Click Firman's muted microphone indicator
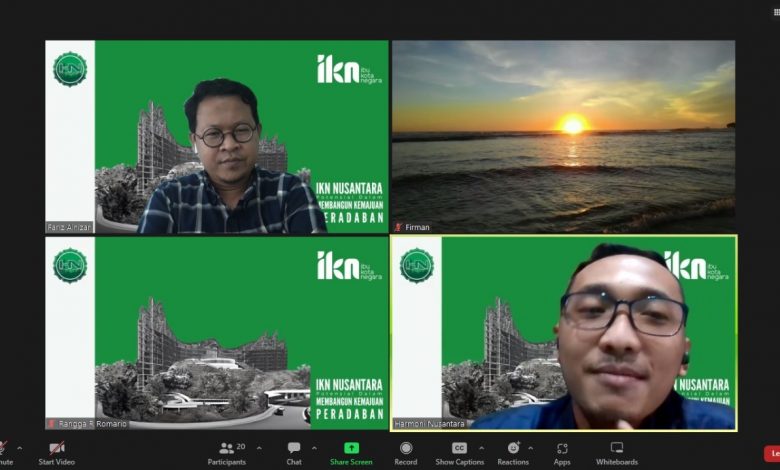The height and width of the screenshot is (470, 780). click(x=398, y=227)
